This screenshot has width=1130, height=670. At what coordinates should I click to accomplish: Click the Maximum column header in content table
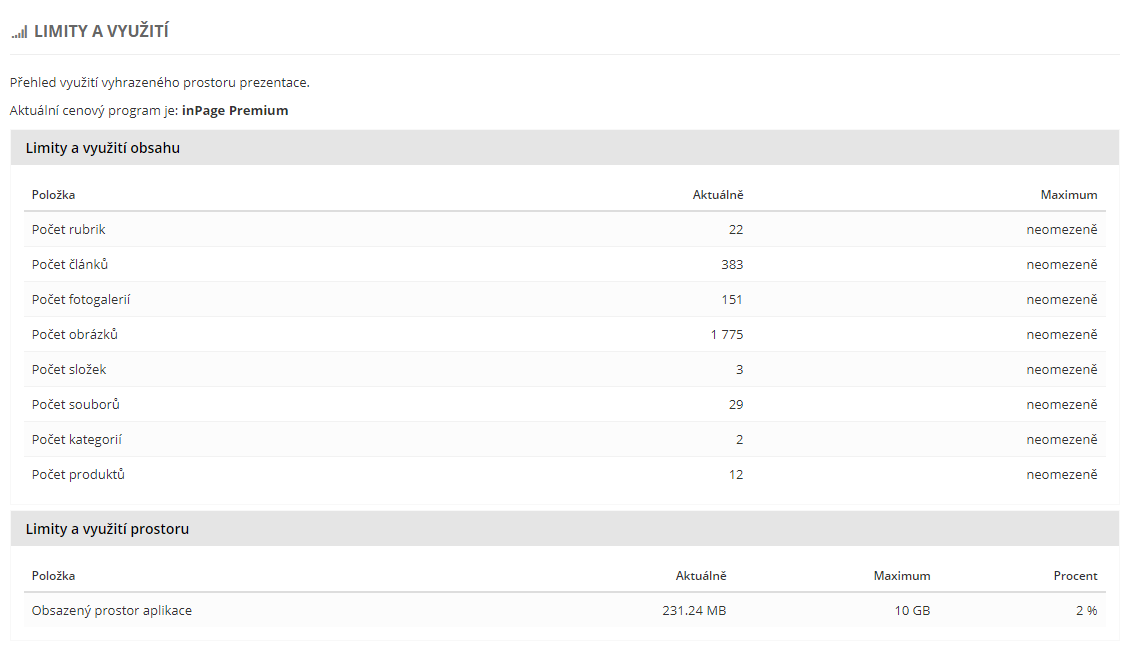pyautogui.click(x=1068, y=195)
